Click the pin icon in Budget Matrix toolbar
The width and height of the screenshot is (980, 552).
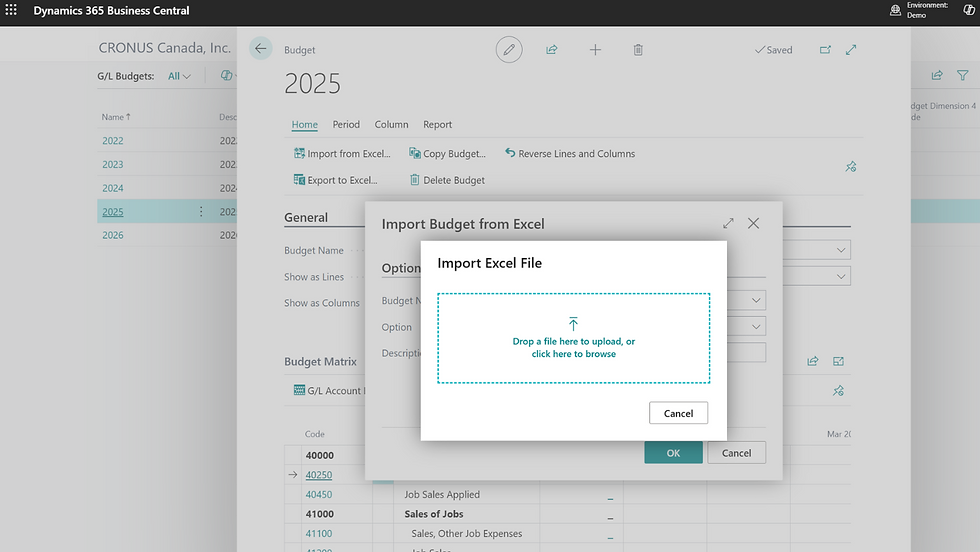coord(838,391)
